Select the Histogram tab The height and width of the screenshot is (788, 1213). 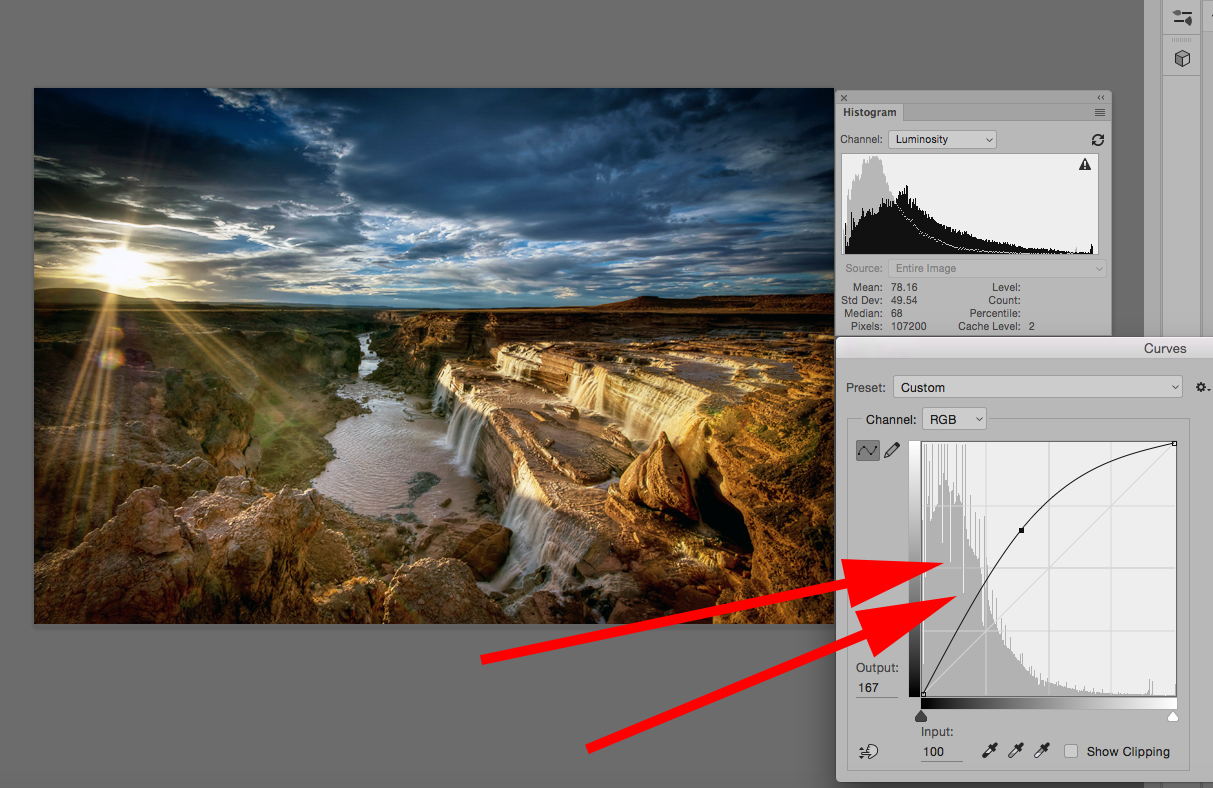coord(869,113)
